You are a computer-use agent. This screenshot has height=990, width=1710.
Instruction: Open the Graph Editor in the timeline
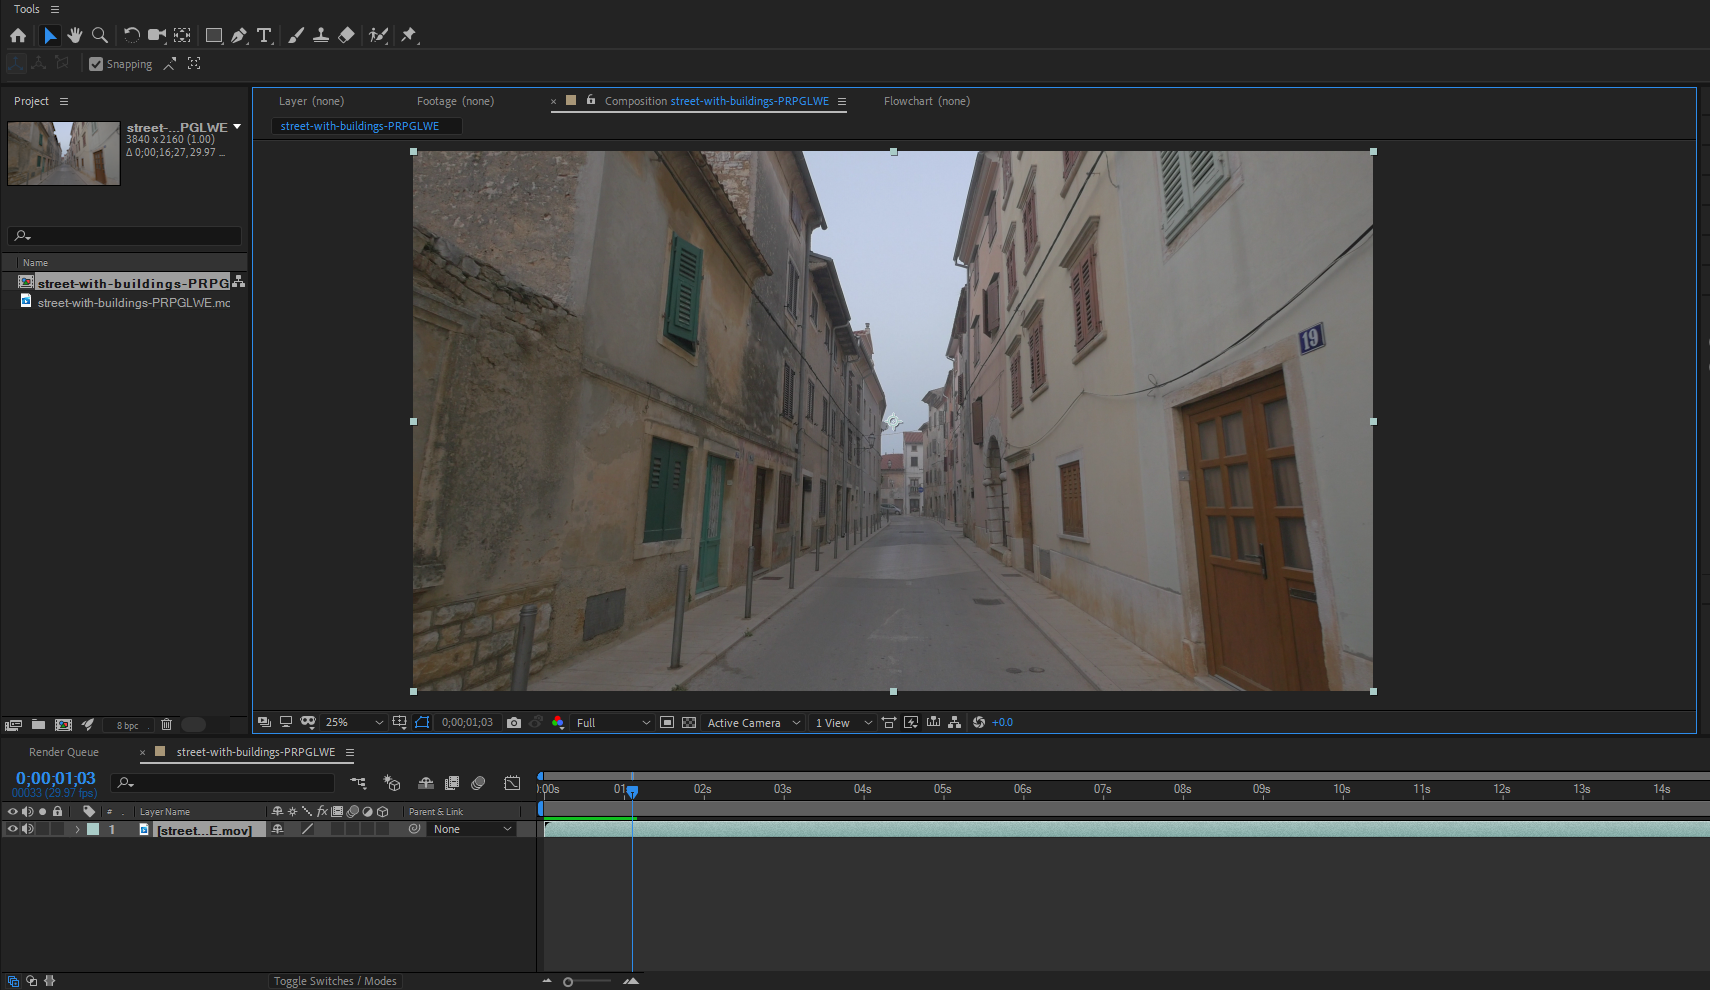(x=512, y=783)
